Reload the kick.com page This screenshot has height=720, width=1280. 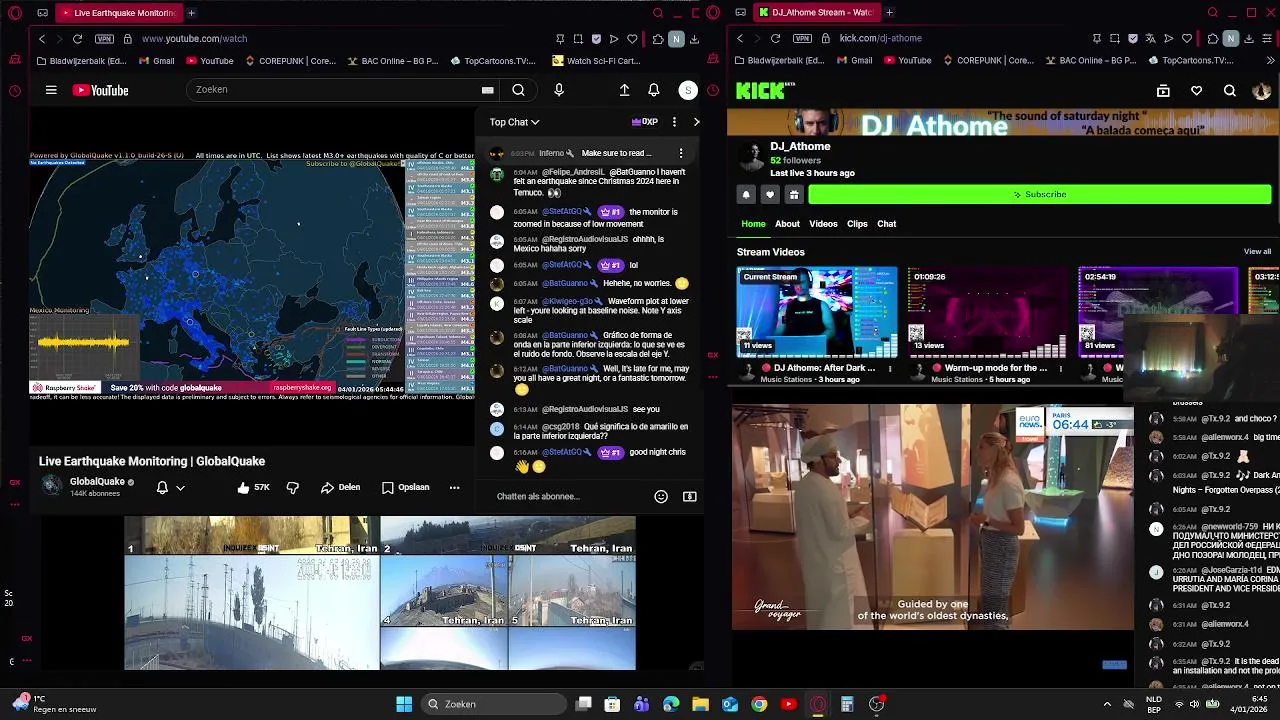click(775, 38)
